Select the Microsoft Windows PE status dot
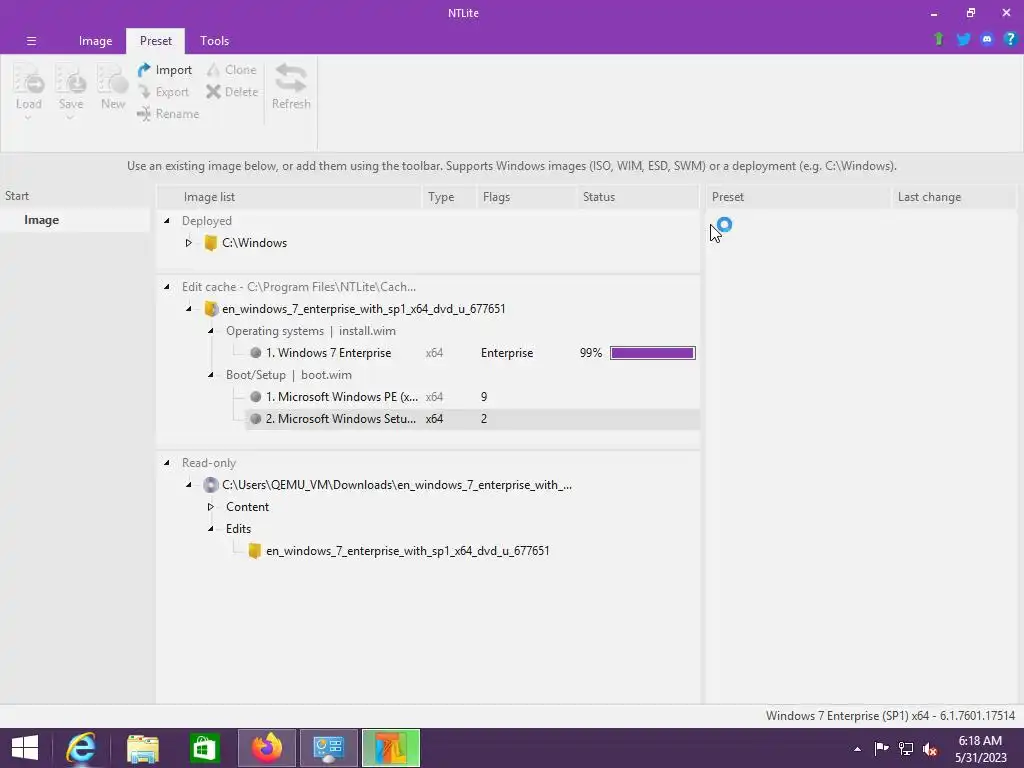Viewport: 1024px width, 768px height. [x=255, y=396]
